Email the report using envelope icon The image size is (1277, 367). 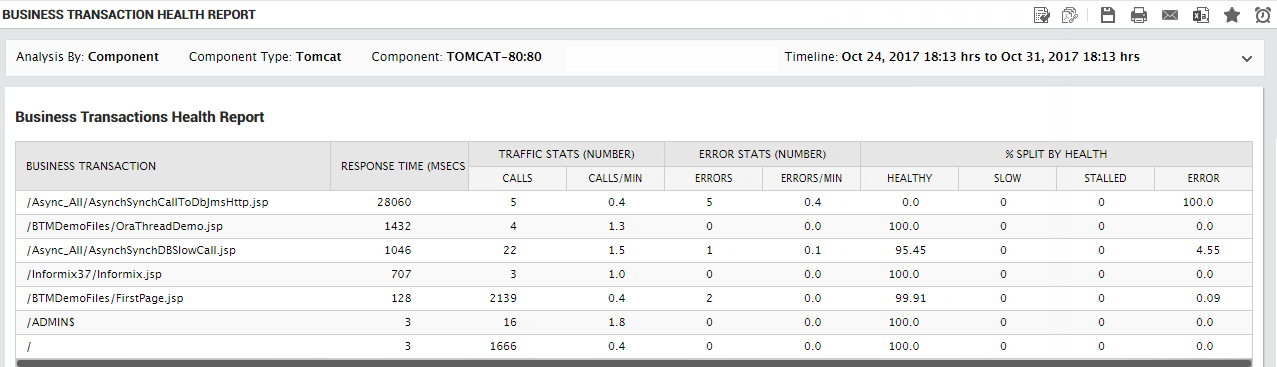(1170, 15)
